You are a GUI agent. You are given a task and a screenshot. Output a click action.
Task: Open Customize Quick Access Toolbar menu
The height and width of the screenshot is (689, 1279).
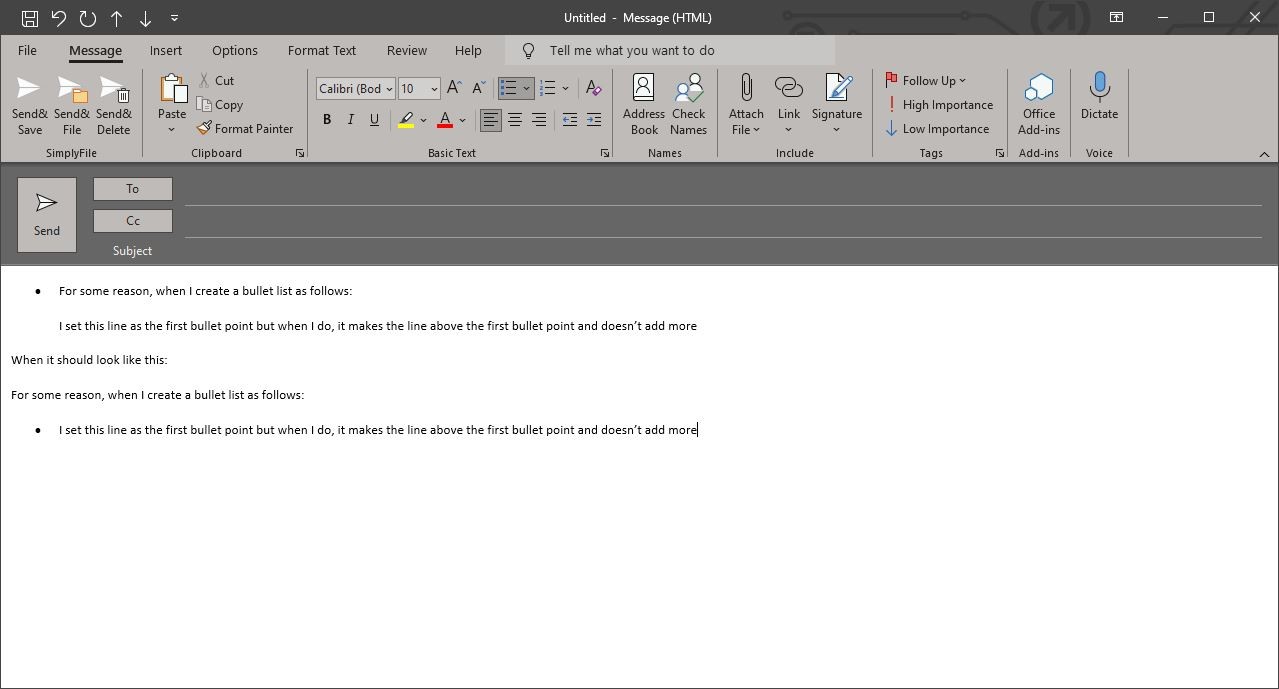tap(175, 18)
